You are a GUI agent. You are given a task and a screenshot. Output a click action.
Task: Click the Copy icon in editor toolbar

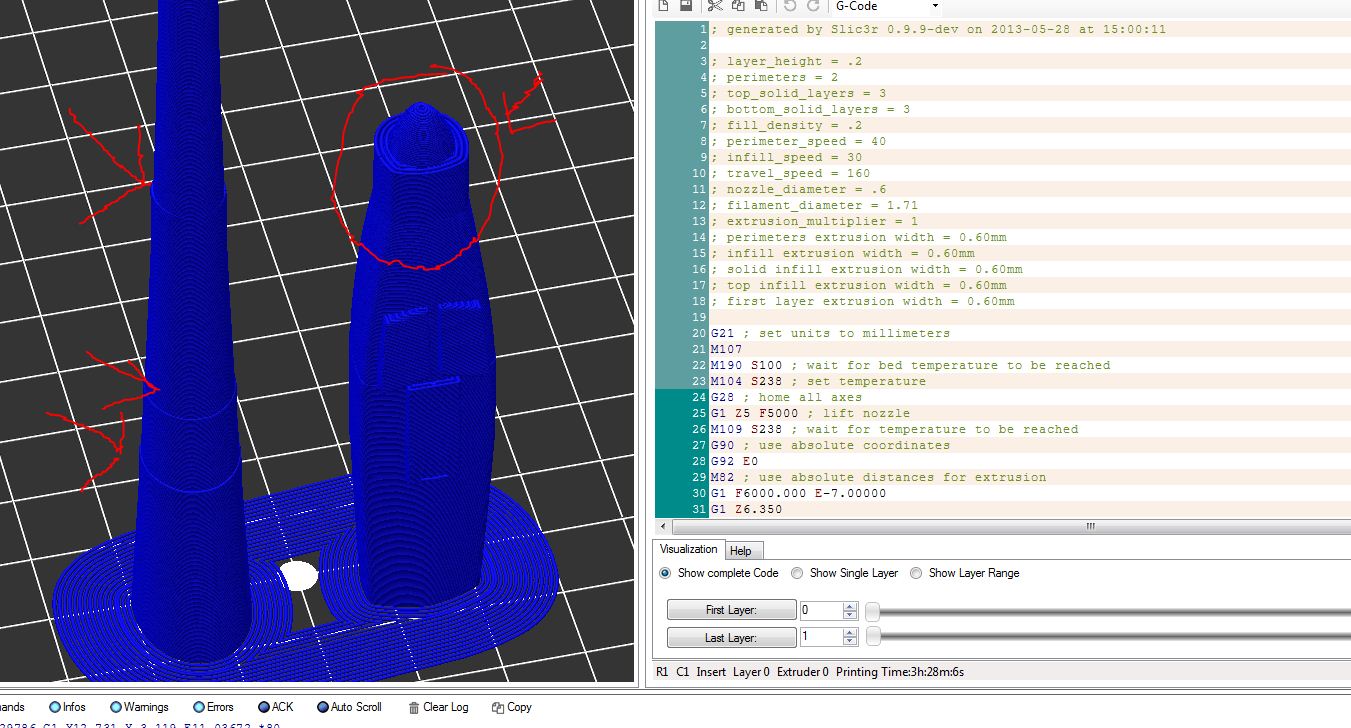(738, 6)
